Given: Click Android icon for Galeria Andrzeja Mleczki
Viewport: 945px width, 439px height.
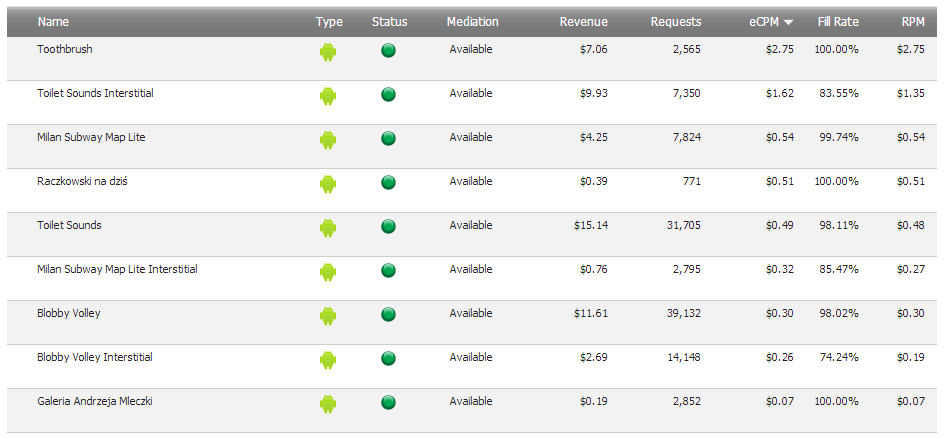Looking at the screenshot, I should pos(328,404).
